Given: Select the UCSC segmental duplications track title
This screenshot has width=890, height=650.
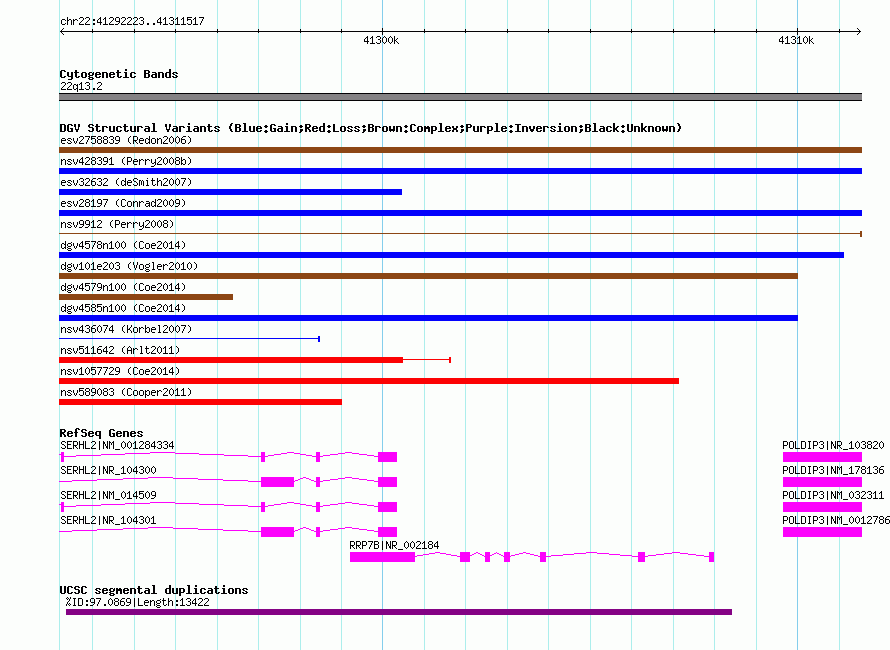Looking at the screenshot, I should [154, 590].
